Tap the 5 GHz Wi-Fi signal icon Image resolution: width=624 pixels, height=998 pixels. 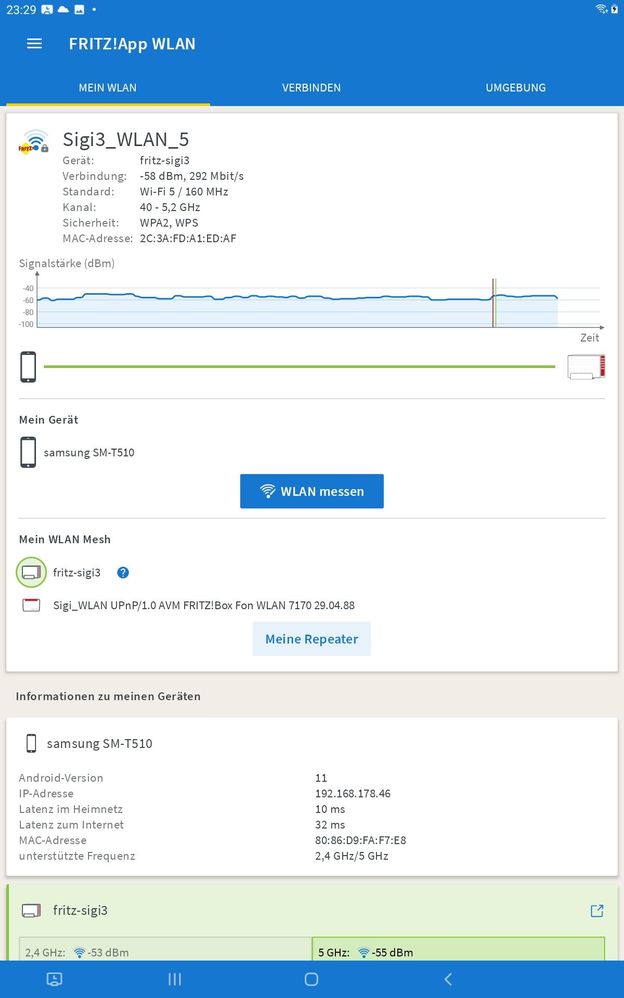(364, 952)
